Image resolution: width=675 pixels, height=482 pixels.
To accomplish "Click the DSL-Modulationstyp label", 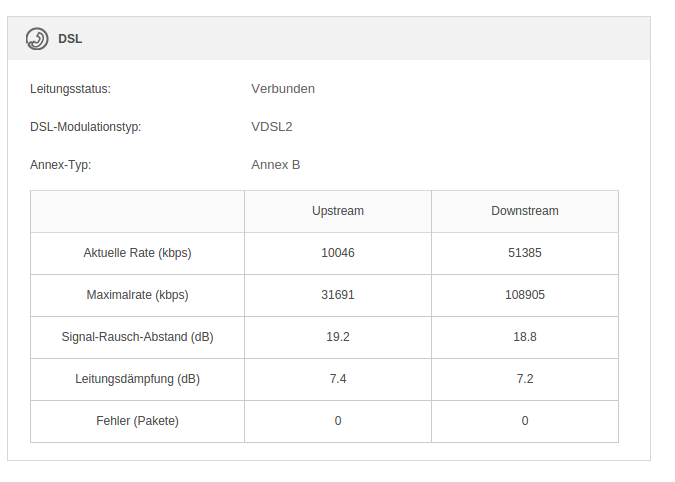I will (86, 127).
